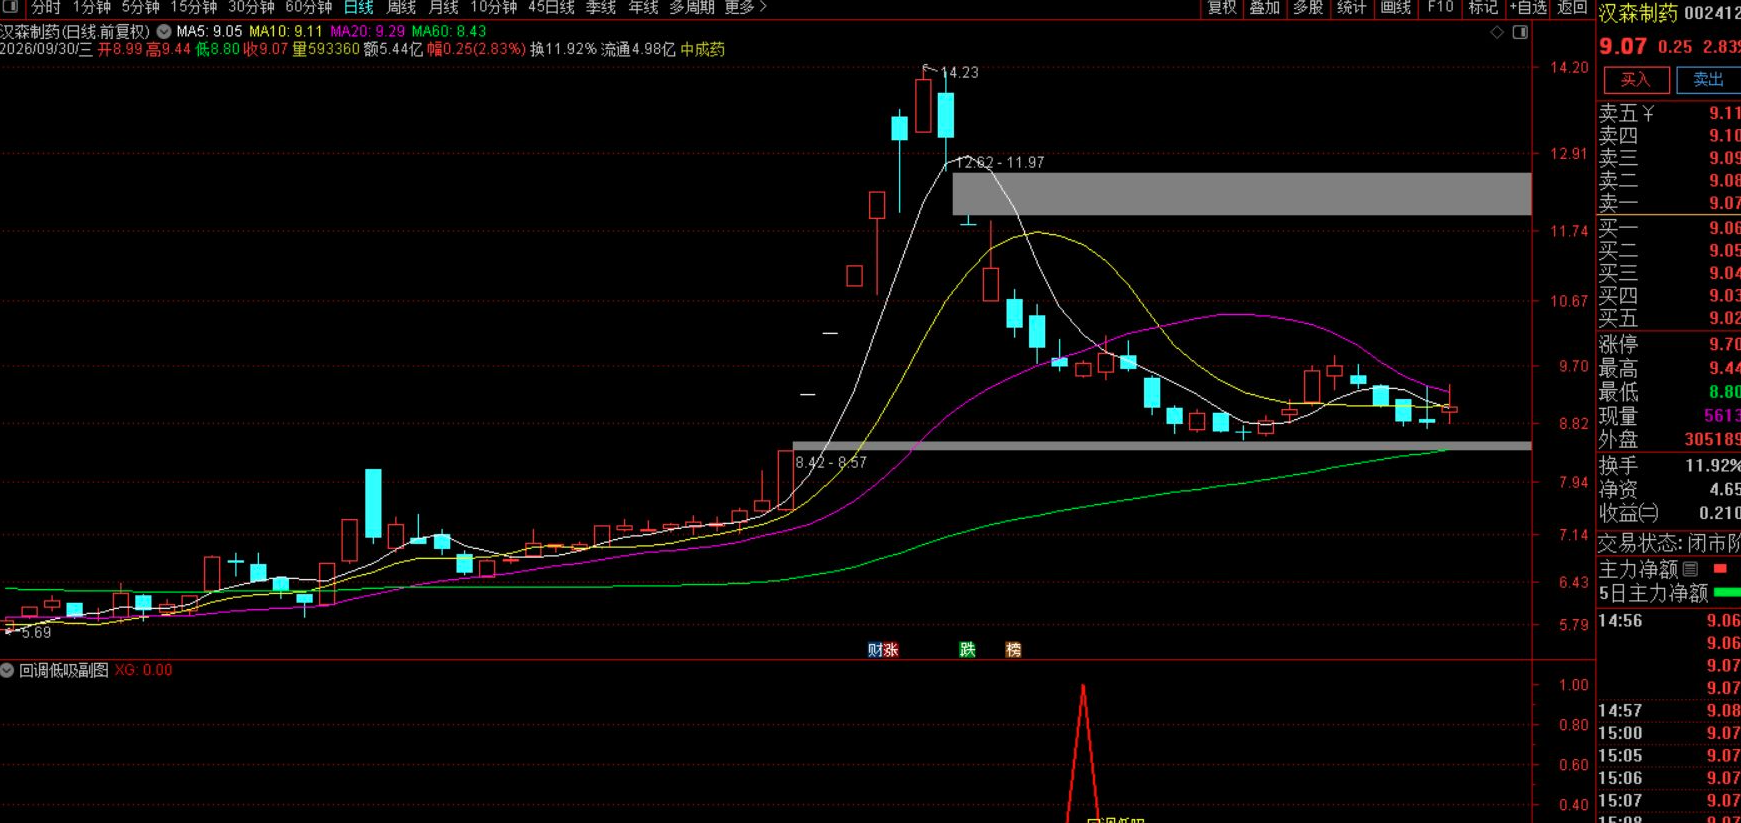
Task: Switch to 季线 quarterly chart
Action: point(601,7)
